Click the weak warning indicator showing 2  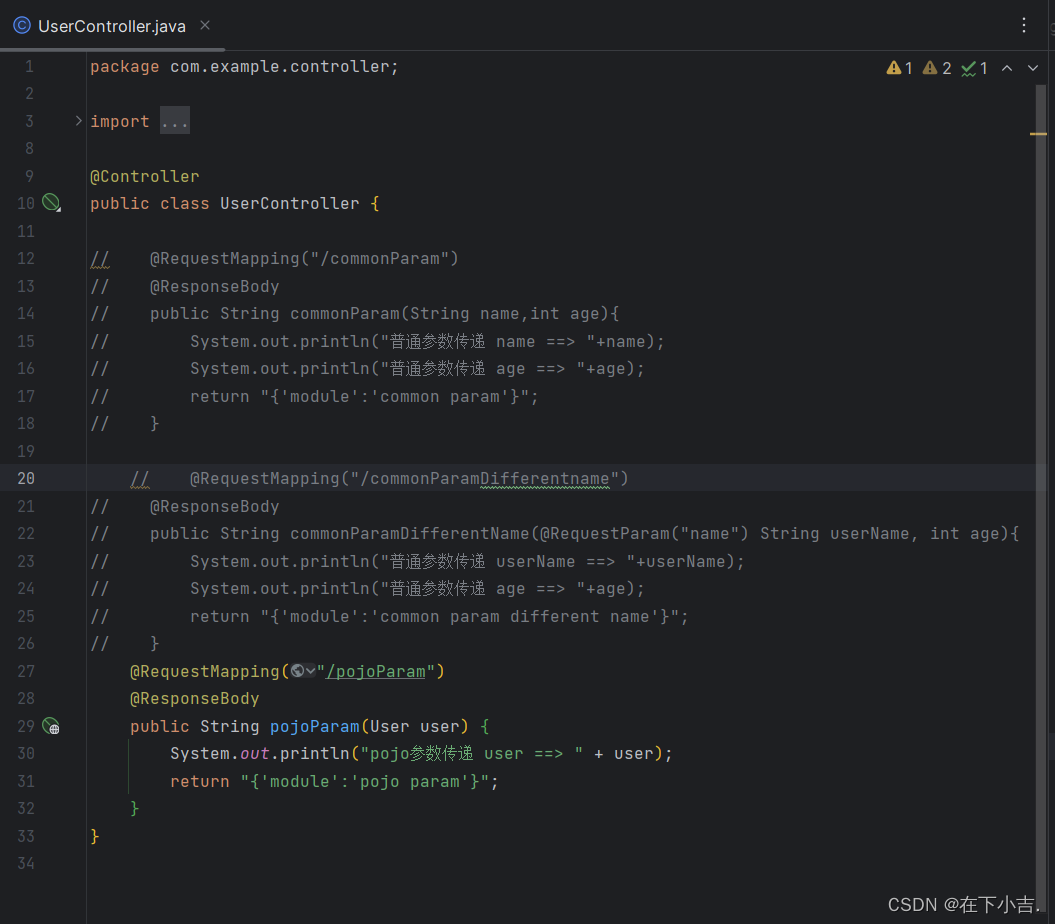point(937,68)
